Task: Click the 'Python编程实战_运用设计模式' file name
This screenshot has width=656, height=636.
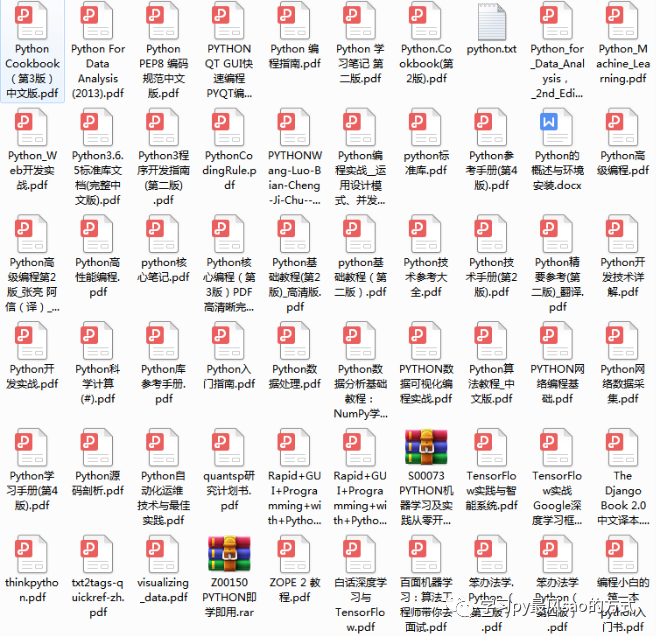Action: pos(360,178)
